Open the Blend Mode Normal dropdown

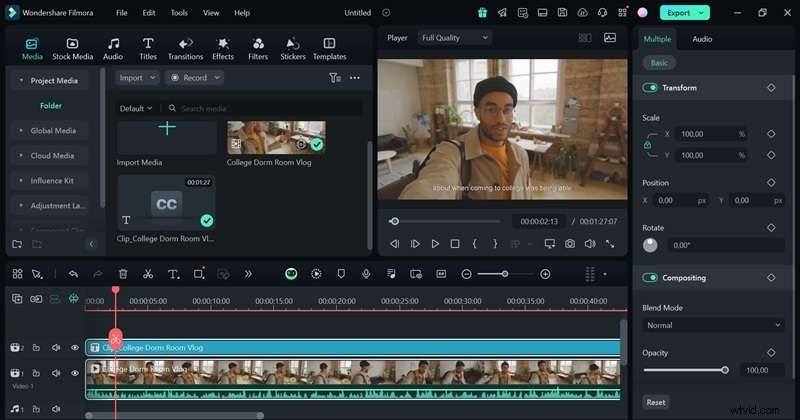coord(713,325)
